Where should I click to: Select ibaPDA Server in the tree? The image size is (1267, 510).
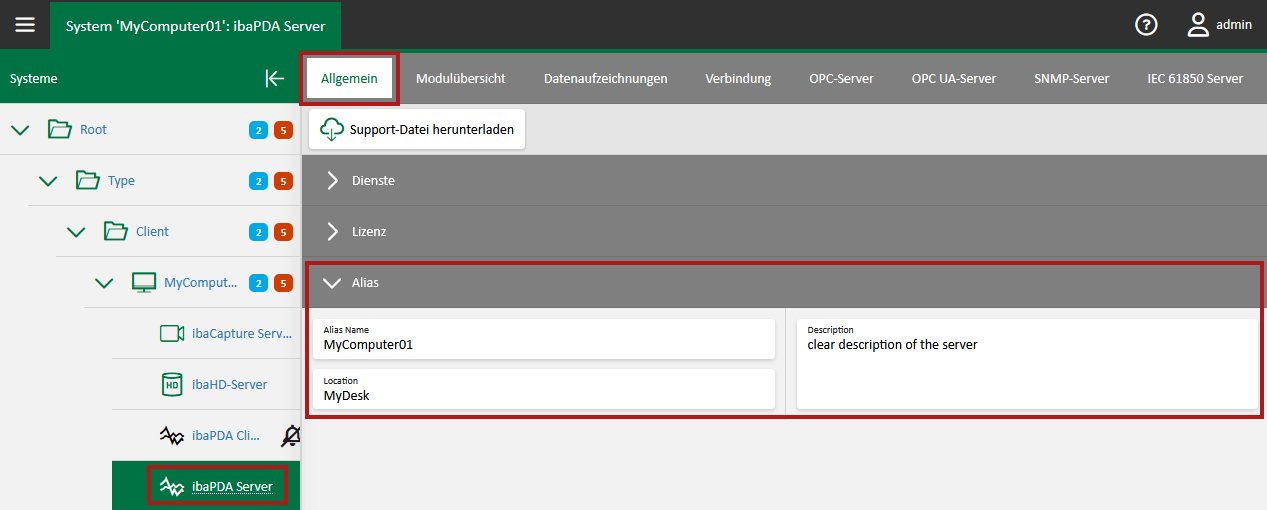(x=232, y=487)
